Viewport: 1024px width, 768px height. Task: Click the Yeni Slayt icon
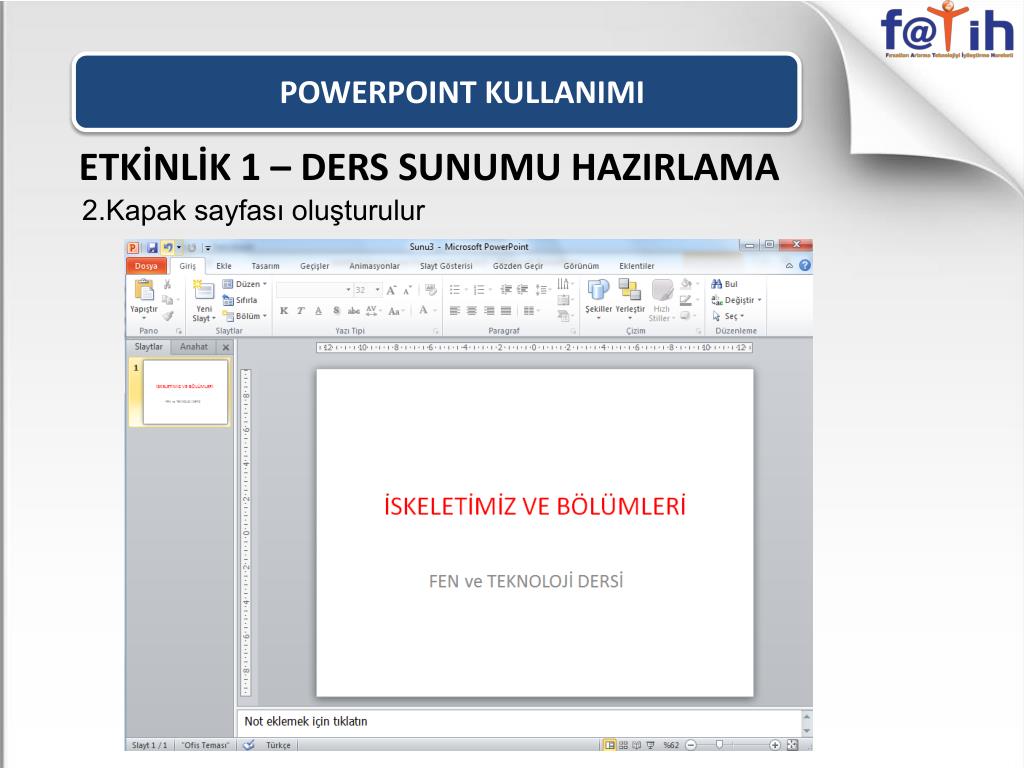(x=203, y=290)
